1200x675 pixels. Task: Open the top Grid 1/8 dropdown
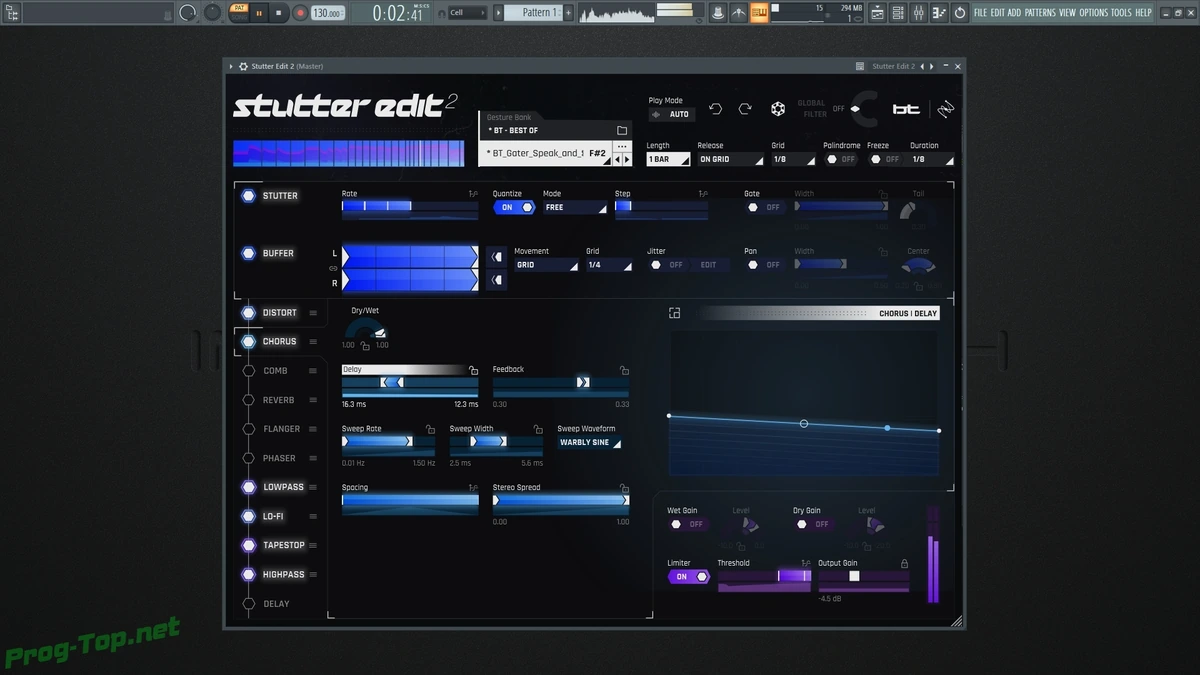793,159
